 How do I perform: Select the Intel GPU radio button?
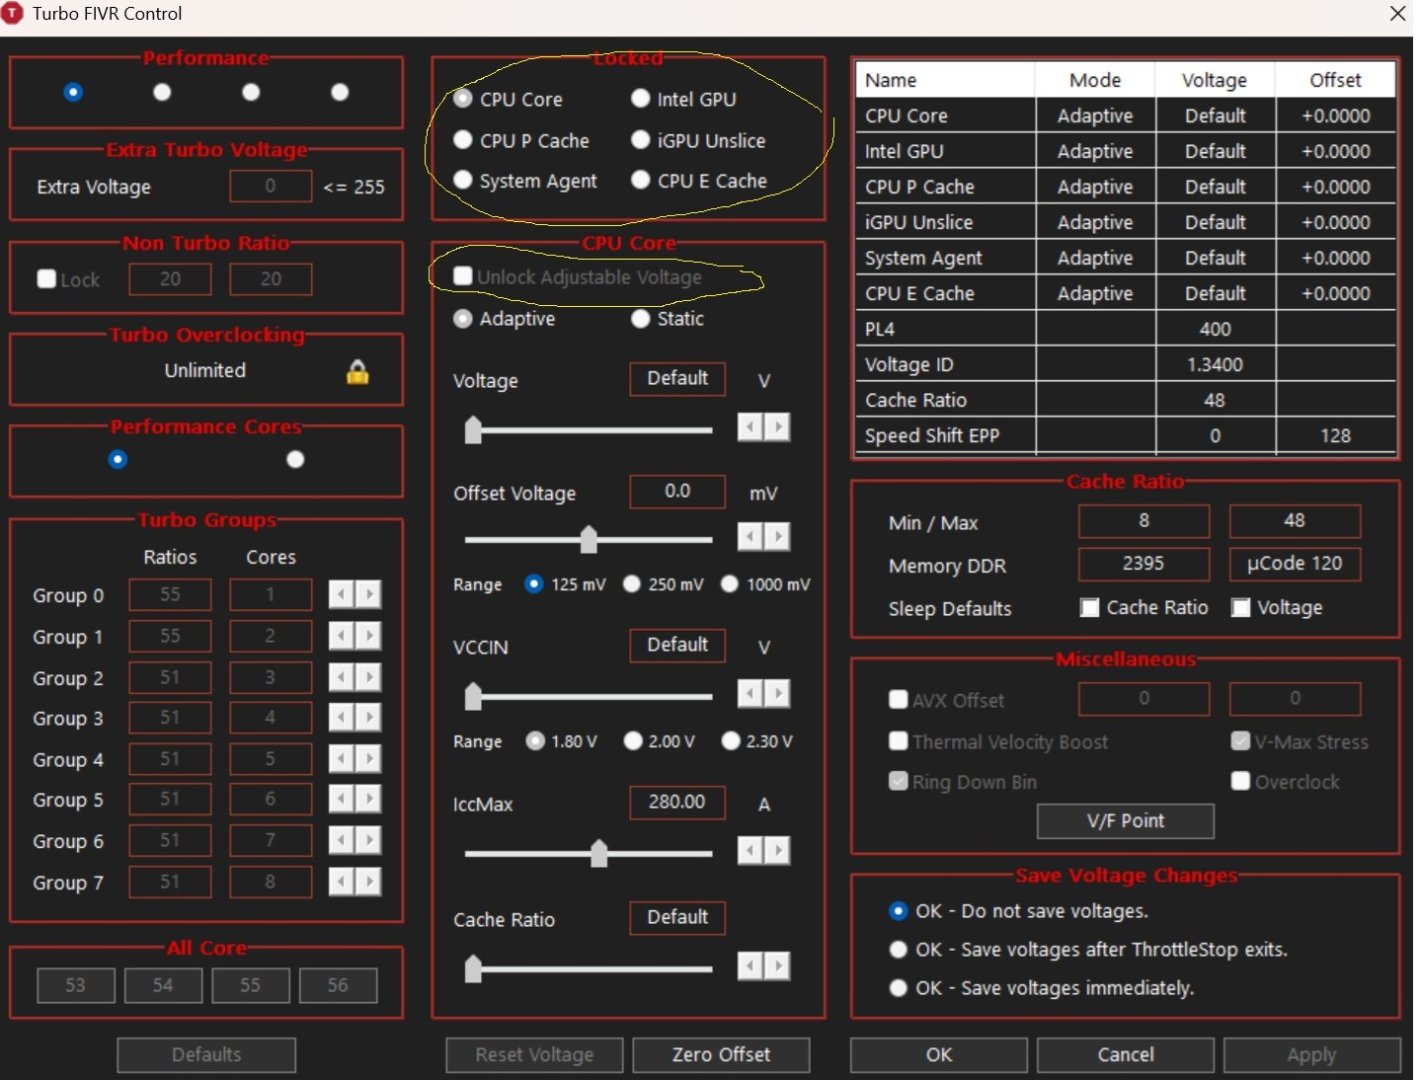[640, 99]
